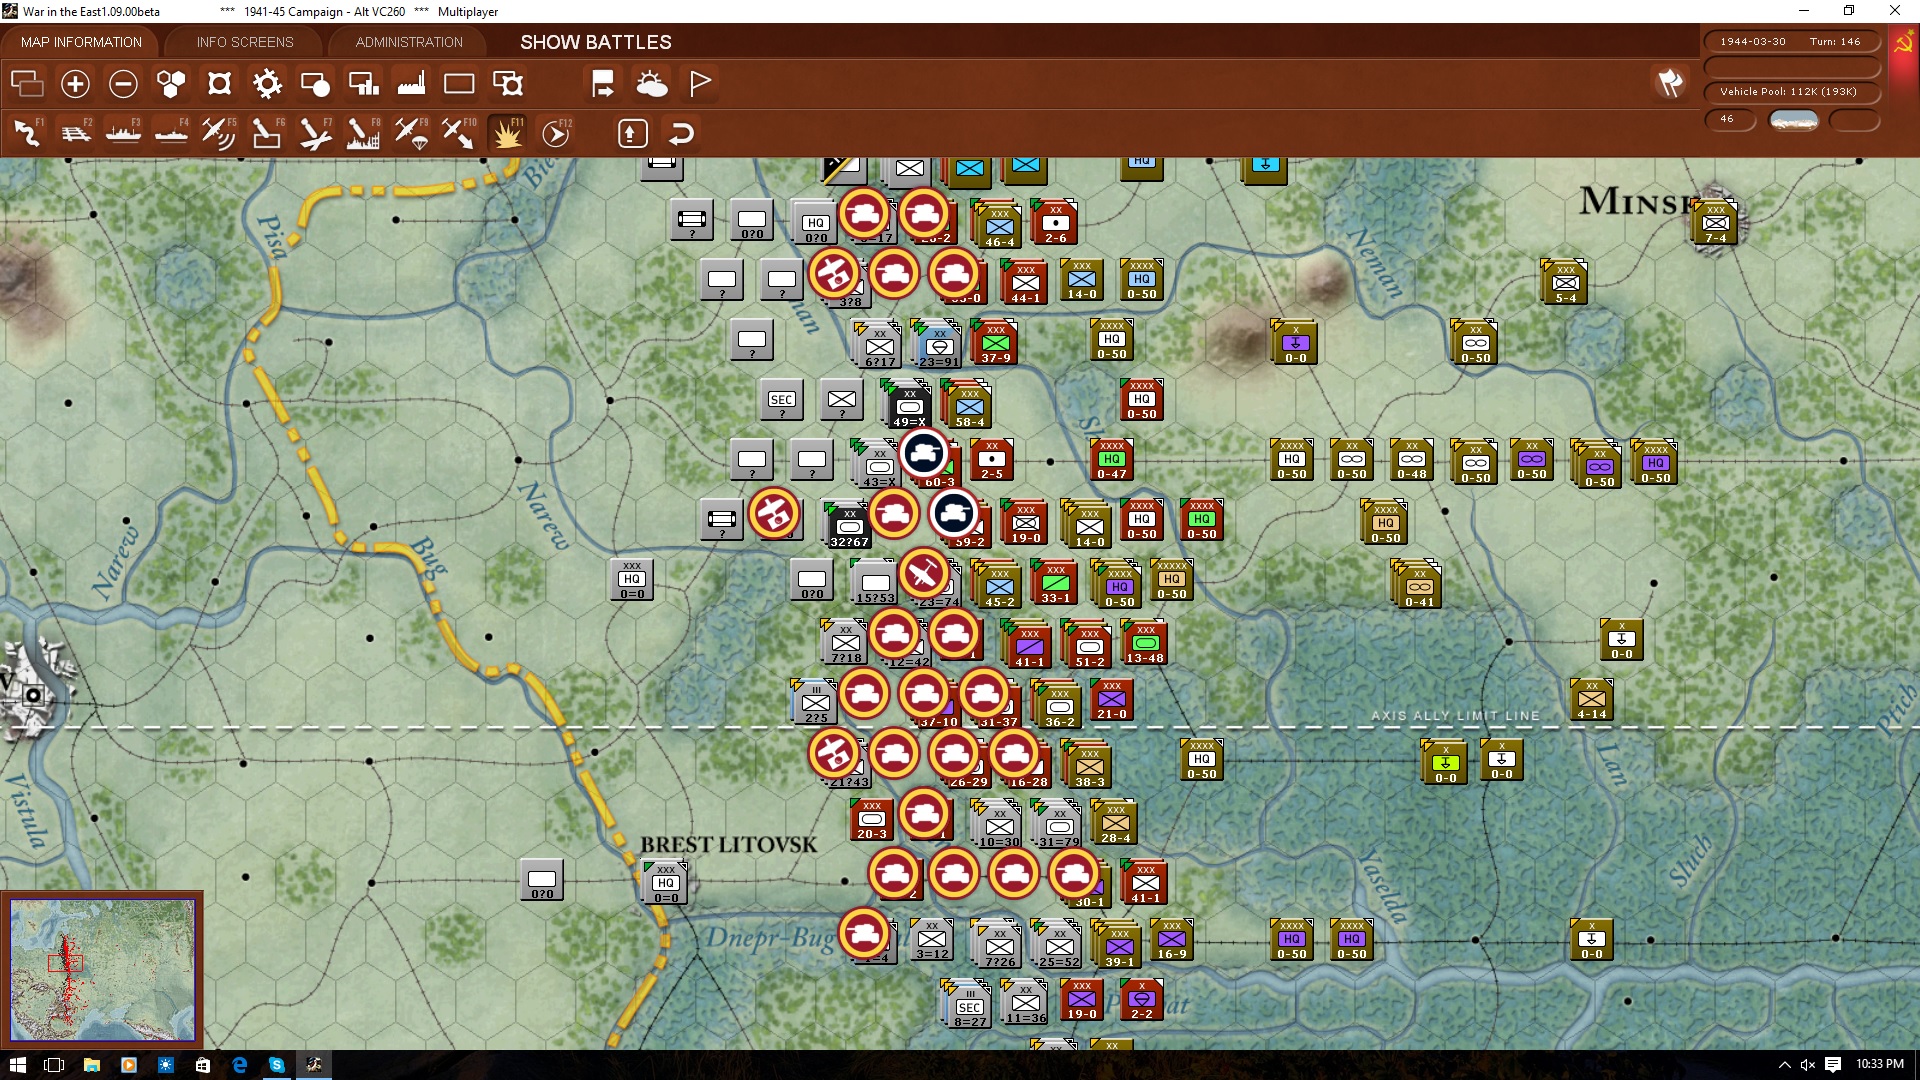The image size is (1920, 1080).
Task: Click the flag with arrow icon
Action: point(603,84)
